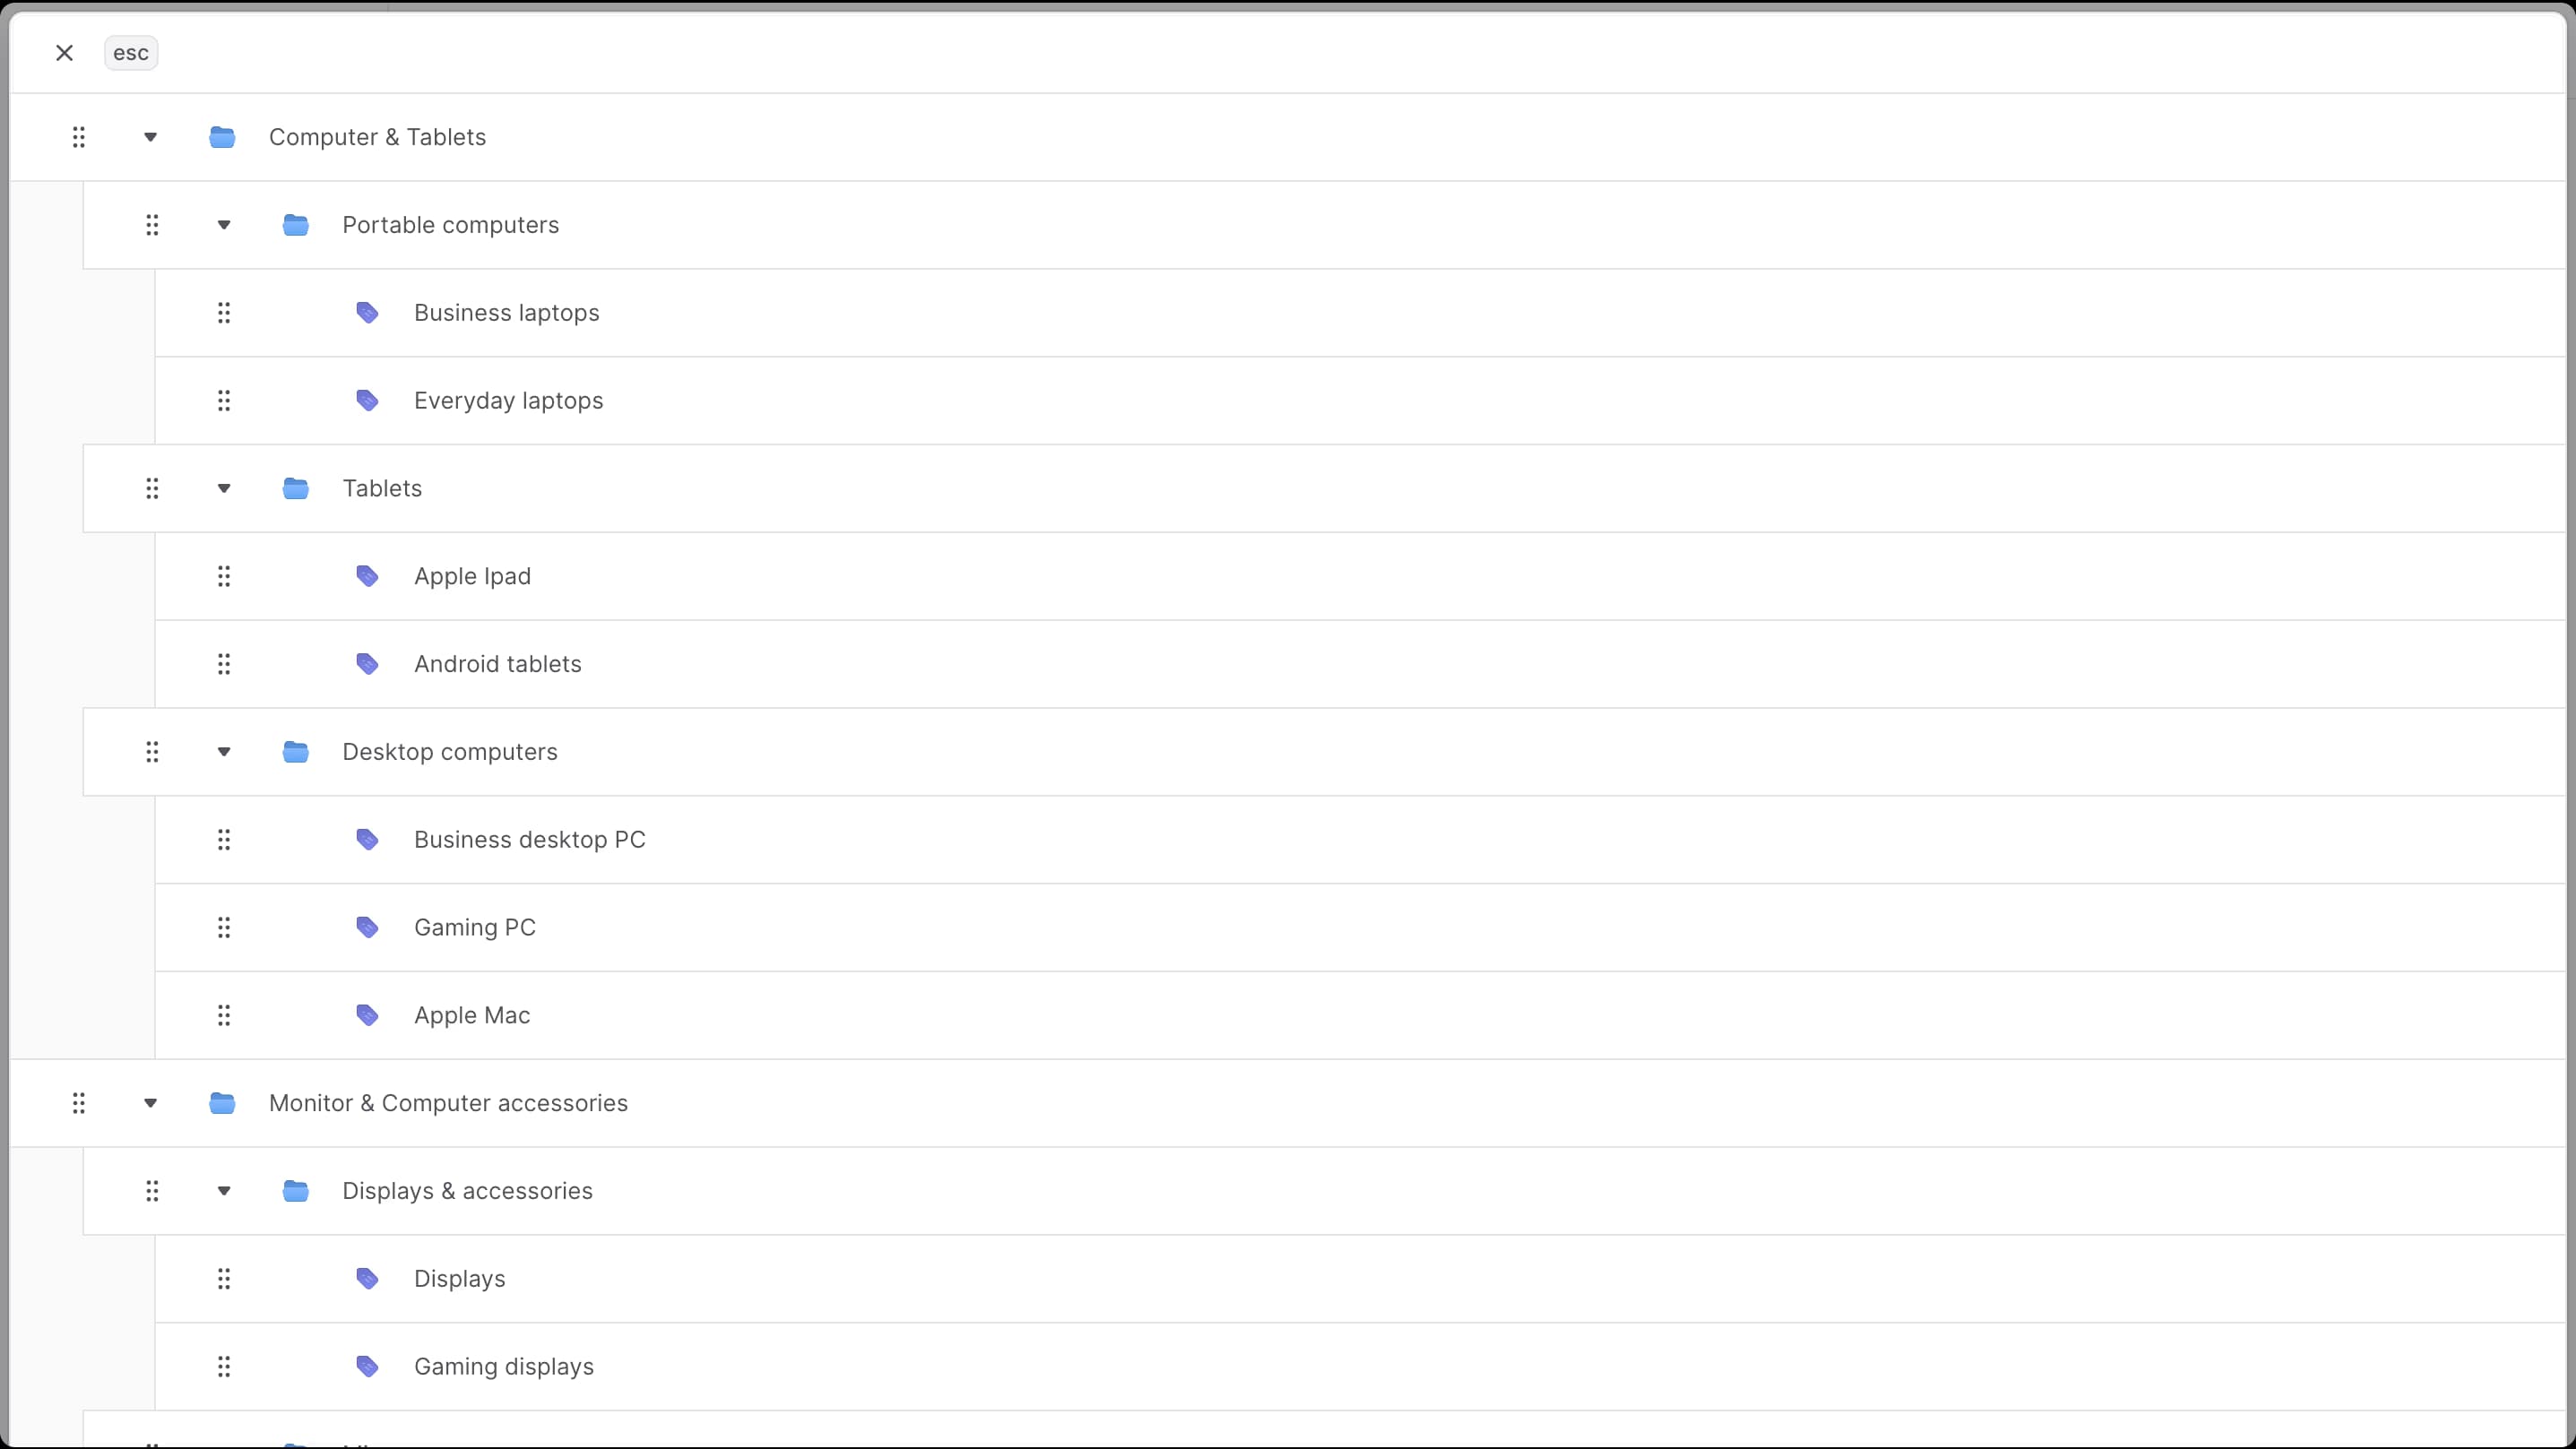The width and height of the screenshot is (2576, 1449).
Task: Click the folder icon beside Computer & Tablets
Action: pos(222,137)
